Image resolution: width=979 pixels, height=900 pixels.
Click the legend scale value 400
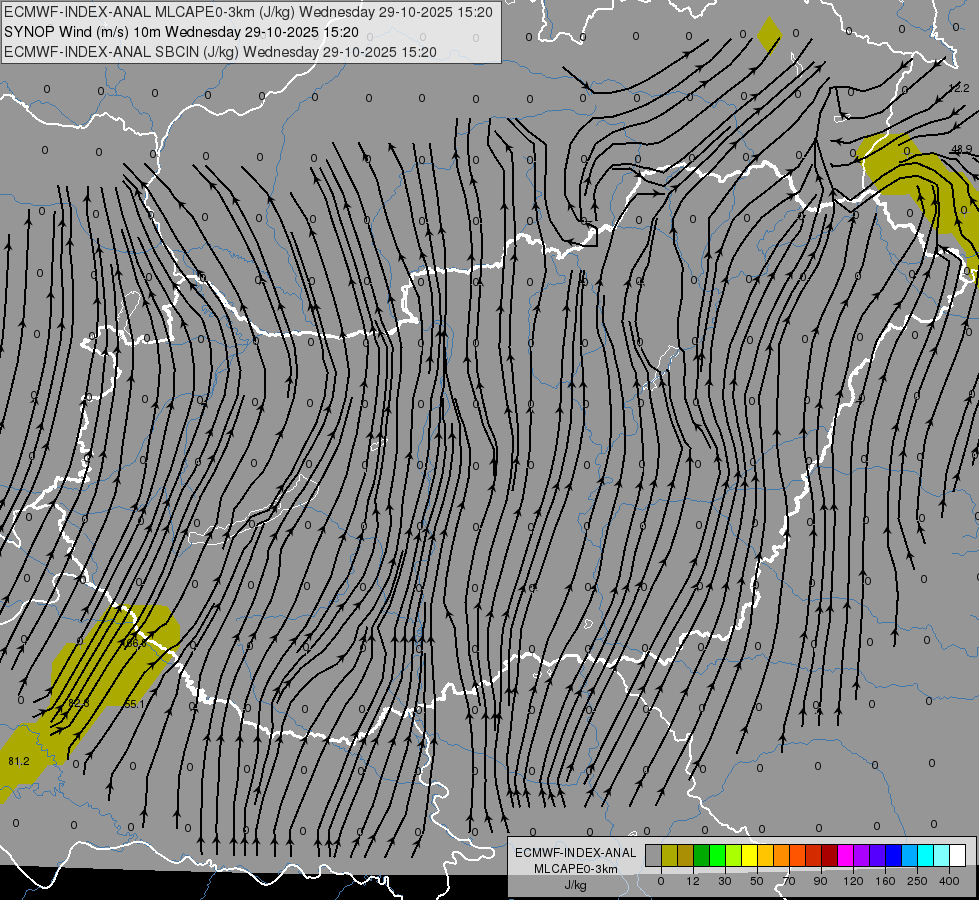[x=949, y=881]
